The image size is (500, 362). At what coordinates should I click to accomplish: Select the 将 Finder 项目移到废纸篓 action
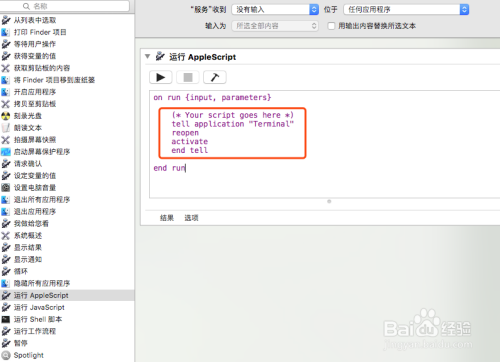(x=67, y=80)
